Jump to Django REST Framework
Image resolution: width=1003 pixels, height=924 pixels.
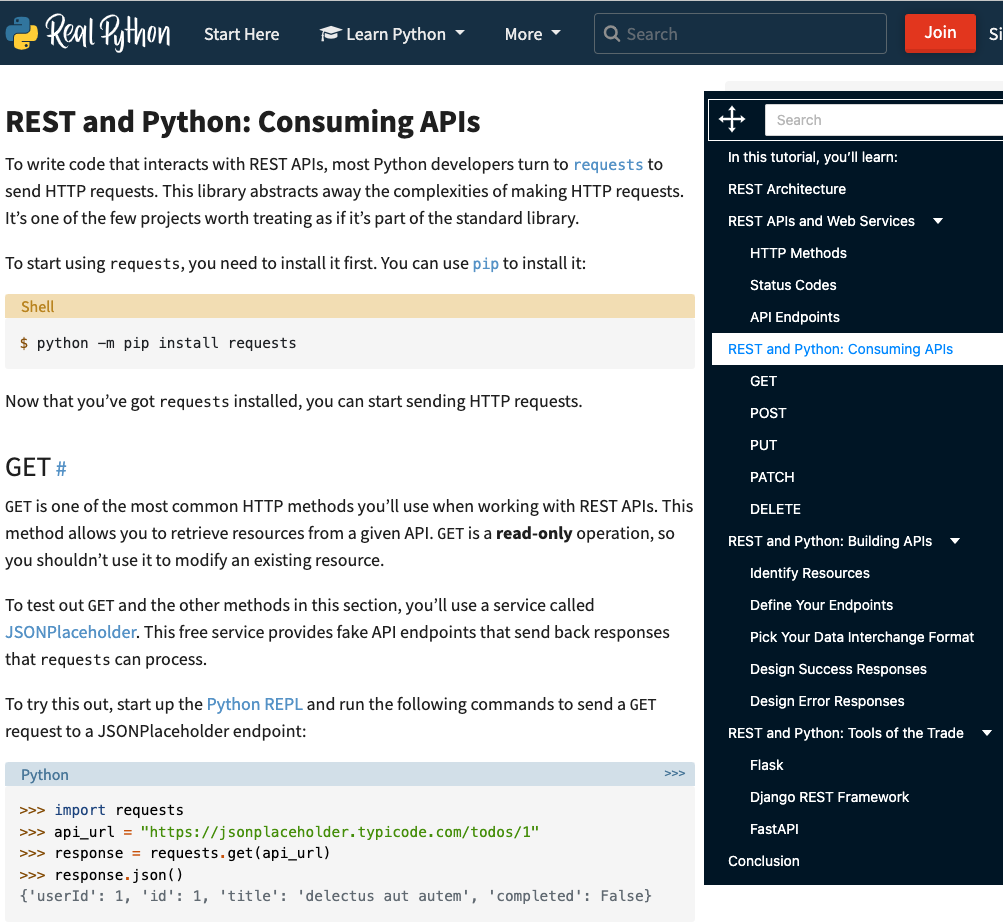(829, 797)
